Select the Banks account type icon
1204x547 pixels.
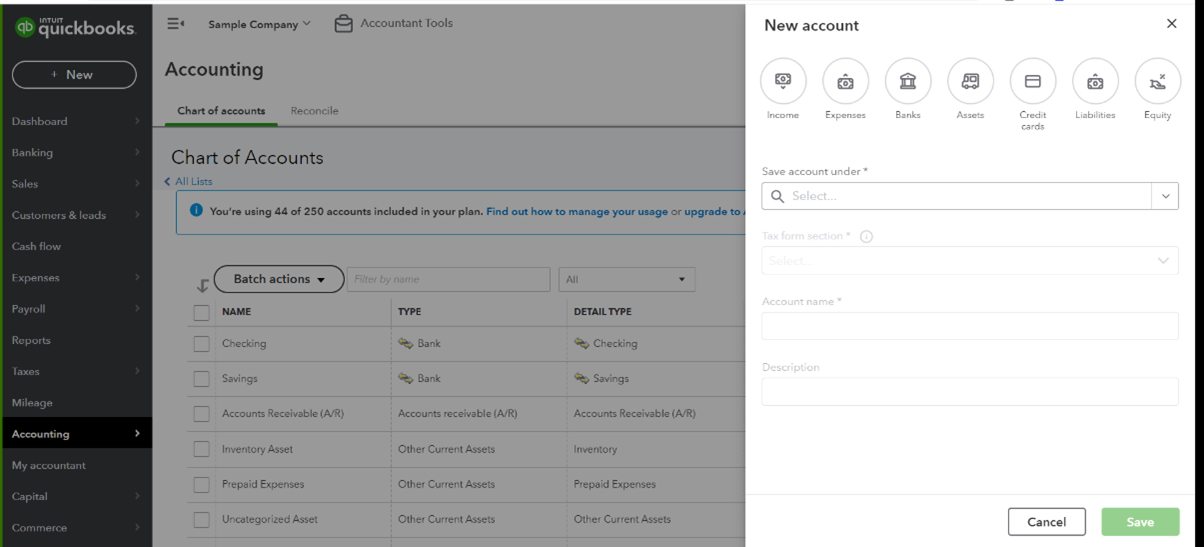click(x=908, y=81)
